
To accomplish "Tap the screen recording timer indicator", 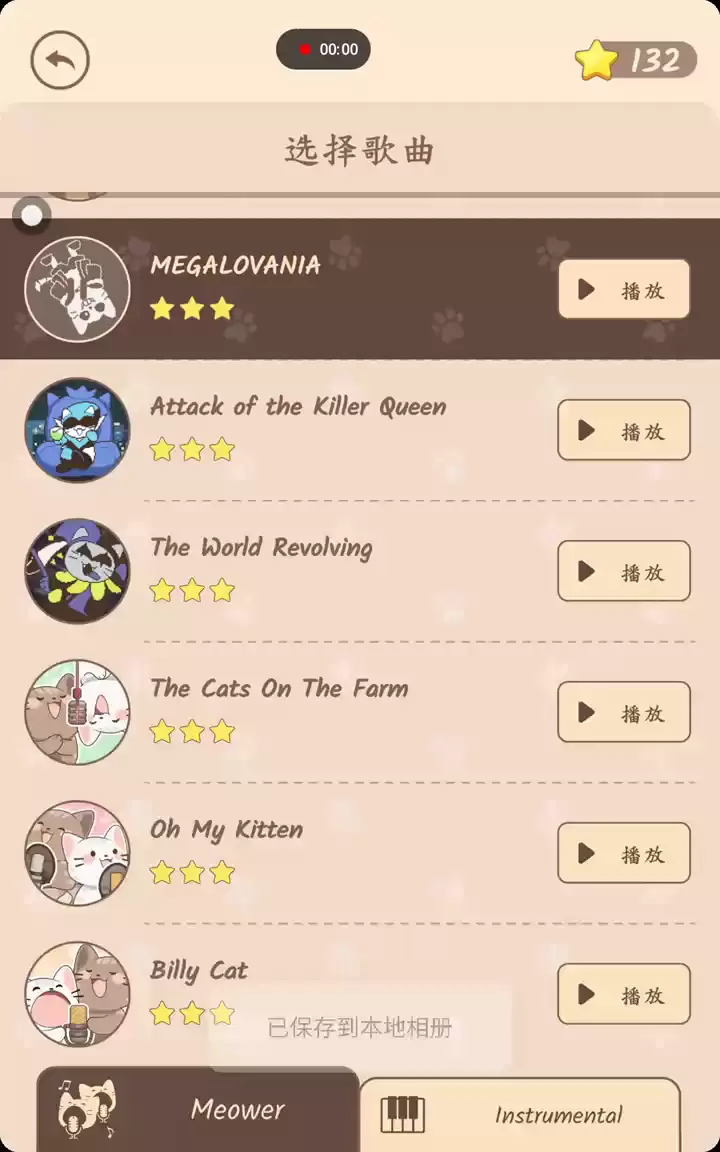I will [x=323, y=49].
